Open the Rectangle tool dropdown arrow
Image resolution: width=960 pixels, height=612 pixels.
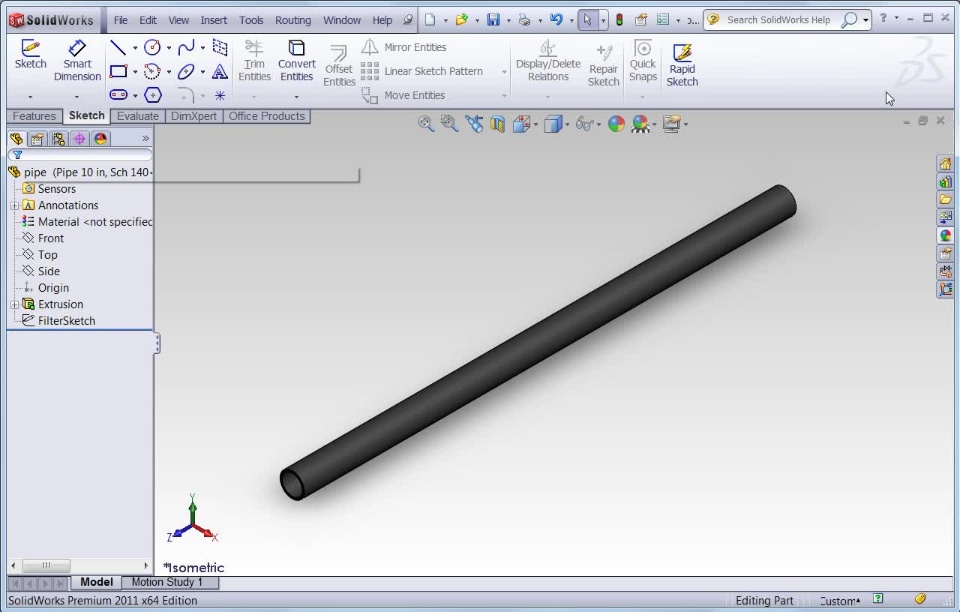pos(135,72)
